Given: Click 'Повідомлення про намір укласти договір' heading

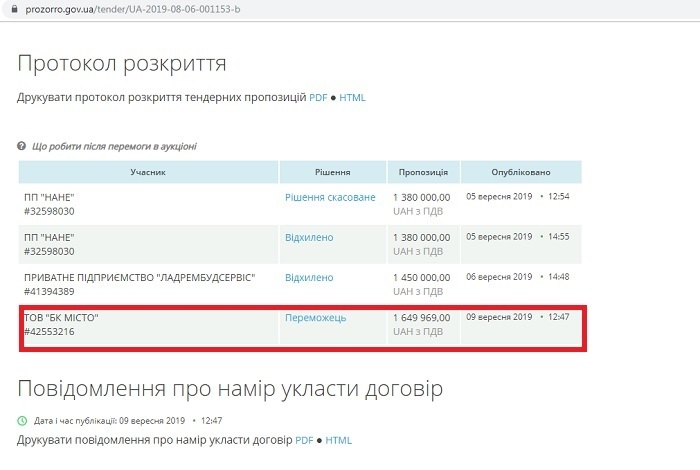Looking at the screenshot, I should [230, 389].
